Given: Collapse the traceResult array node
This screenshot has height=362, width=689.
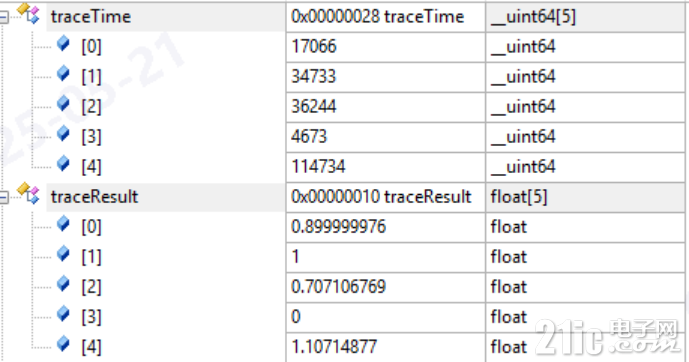Looking at the screenshot, I should (3, 197).
